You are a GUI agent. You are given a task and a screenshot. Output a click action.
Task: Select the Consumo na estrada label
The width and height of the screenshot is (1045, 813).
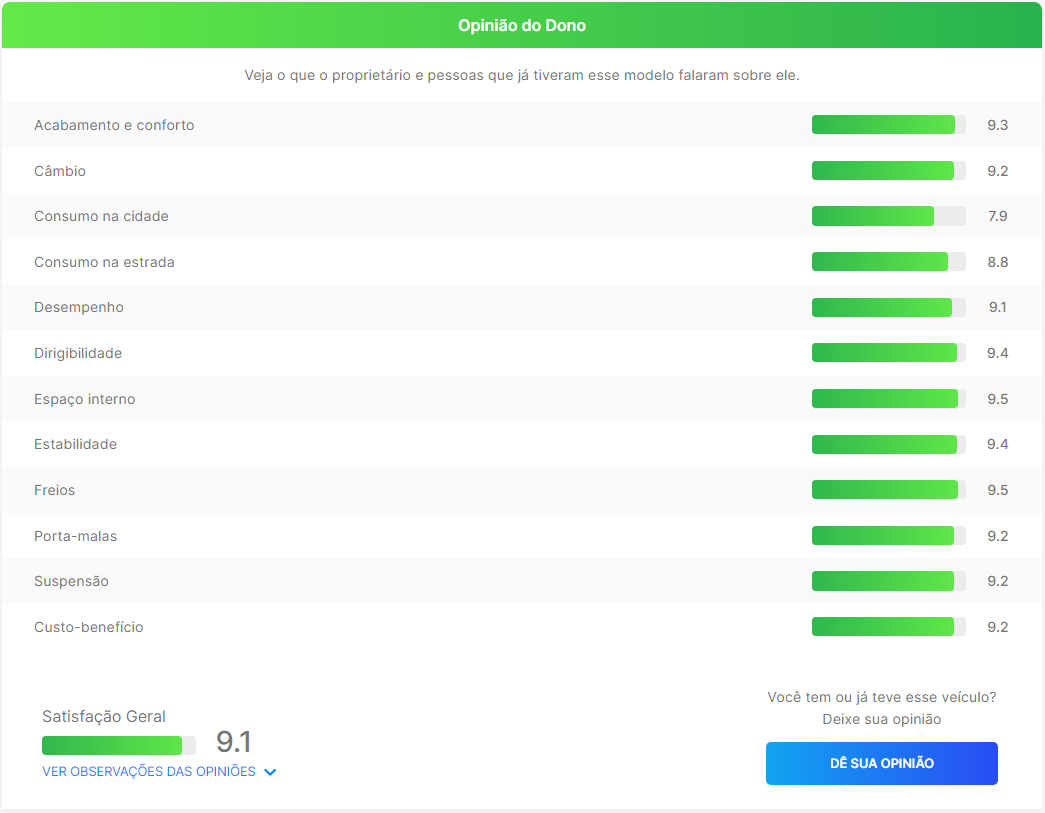(104, 262)
